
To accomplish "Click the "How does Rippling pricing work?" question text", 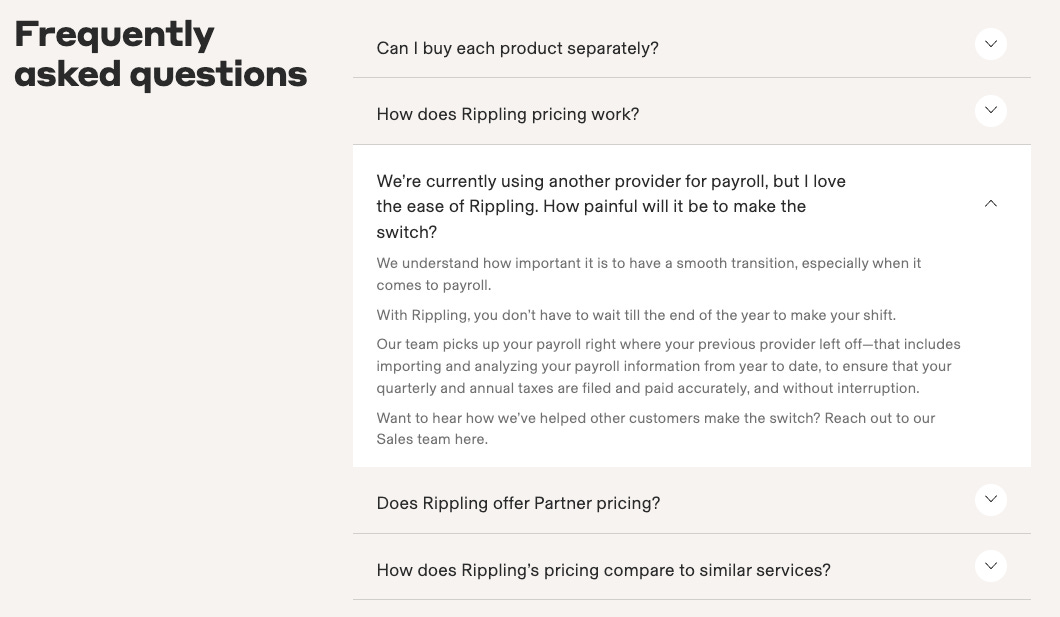I will [507, 114].
